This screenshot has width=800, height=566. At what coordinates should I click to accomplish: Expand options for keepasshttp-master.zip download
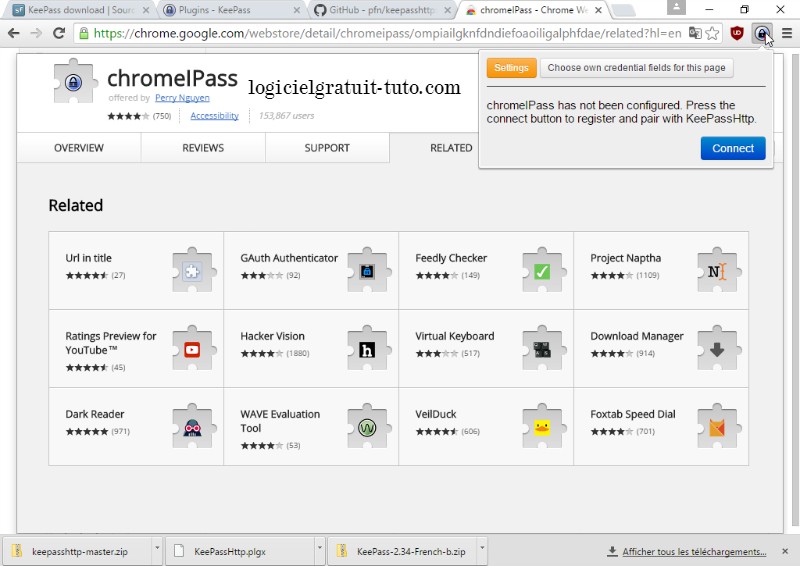pos(156,550)
